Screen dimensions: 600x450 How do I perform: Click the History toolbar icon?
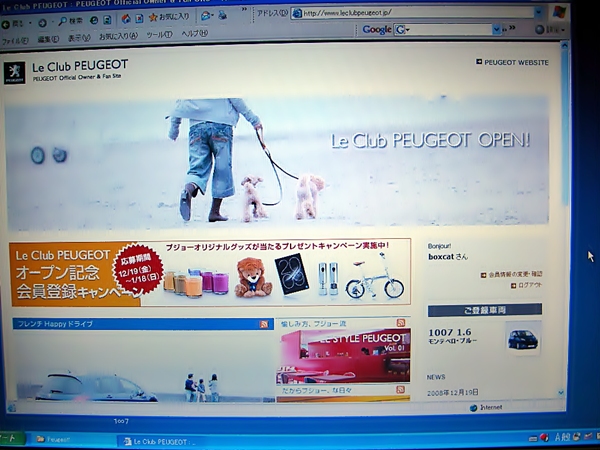[108, 20]
